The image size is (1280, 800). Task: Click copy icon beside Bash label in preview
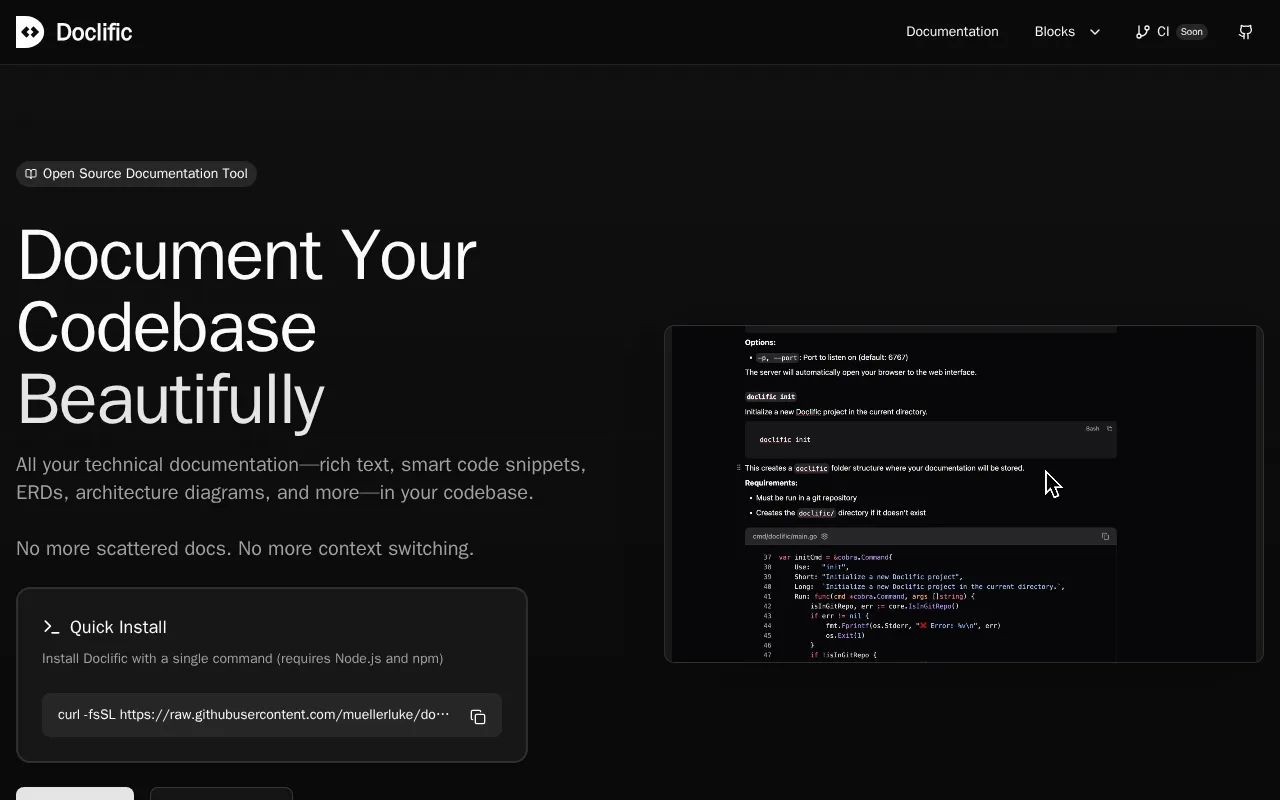pos(1109,429)
